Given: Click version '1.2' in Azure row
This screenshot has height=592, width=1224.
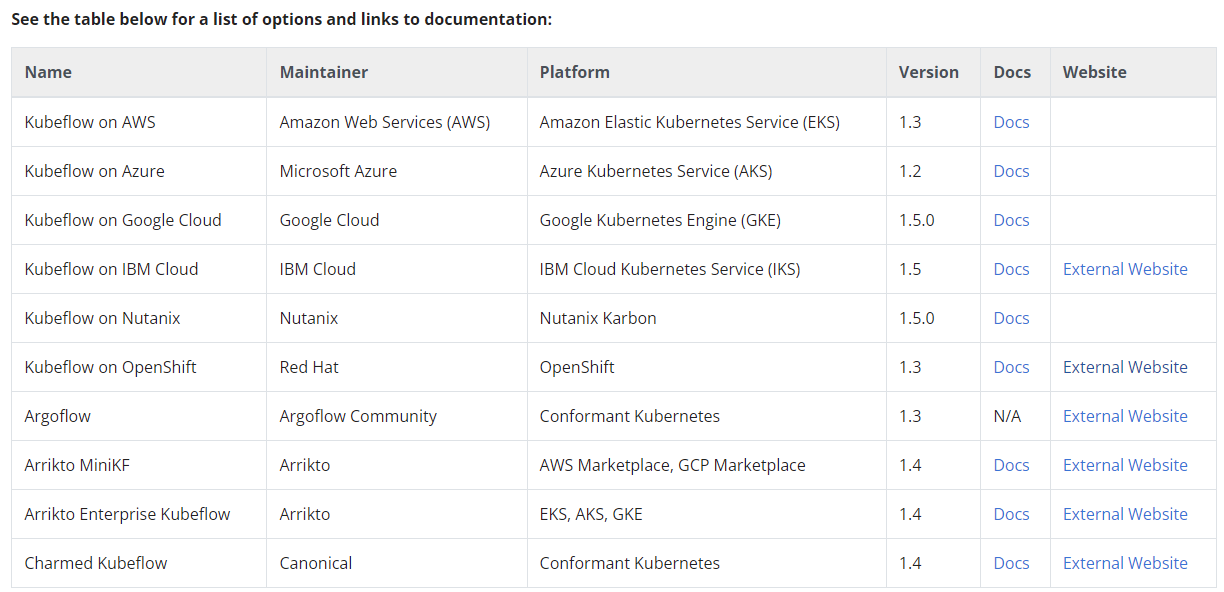Looking at the screenshot, I should point(933,171).
